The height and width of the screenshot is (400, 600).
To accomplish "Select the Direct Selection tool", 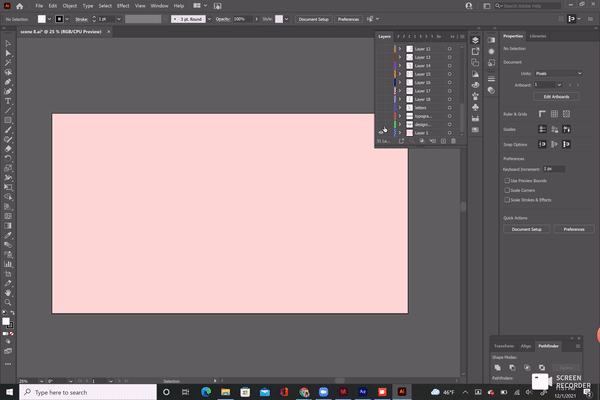I will click(x=8, y=53).
